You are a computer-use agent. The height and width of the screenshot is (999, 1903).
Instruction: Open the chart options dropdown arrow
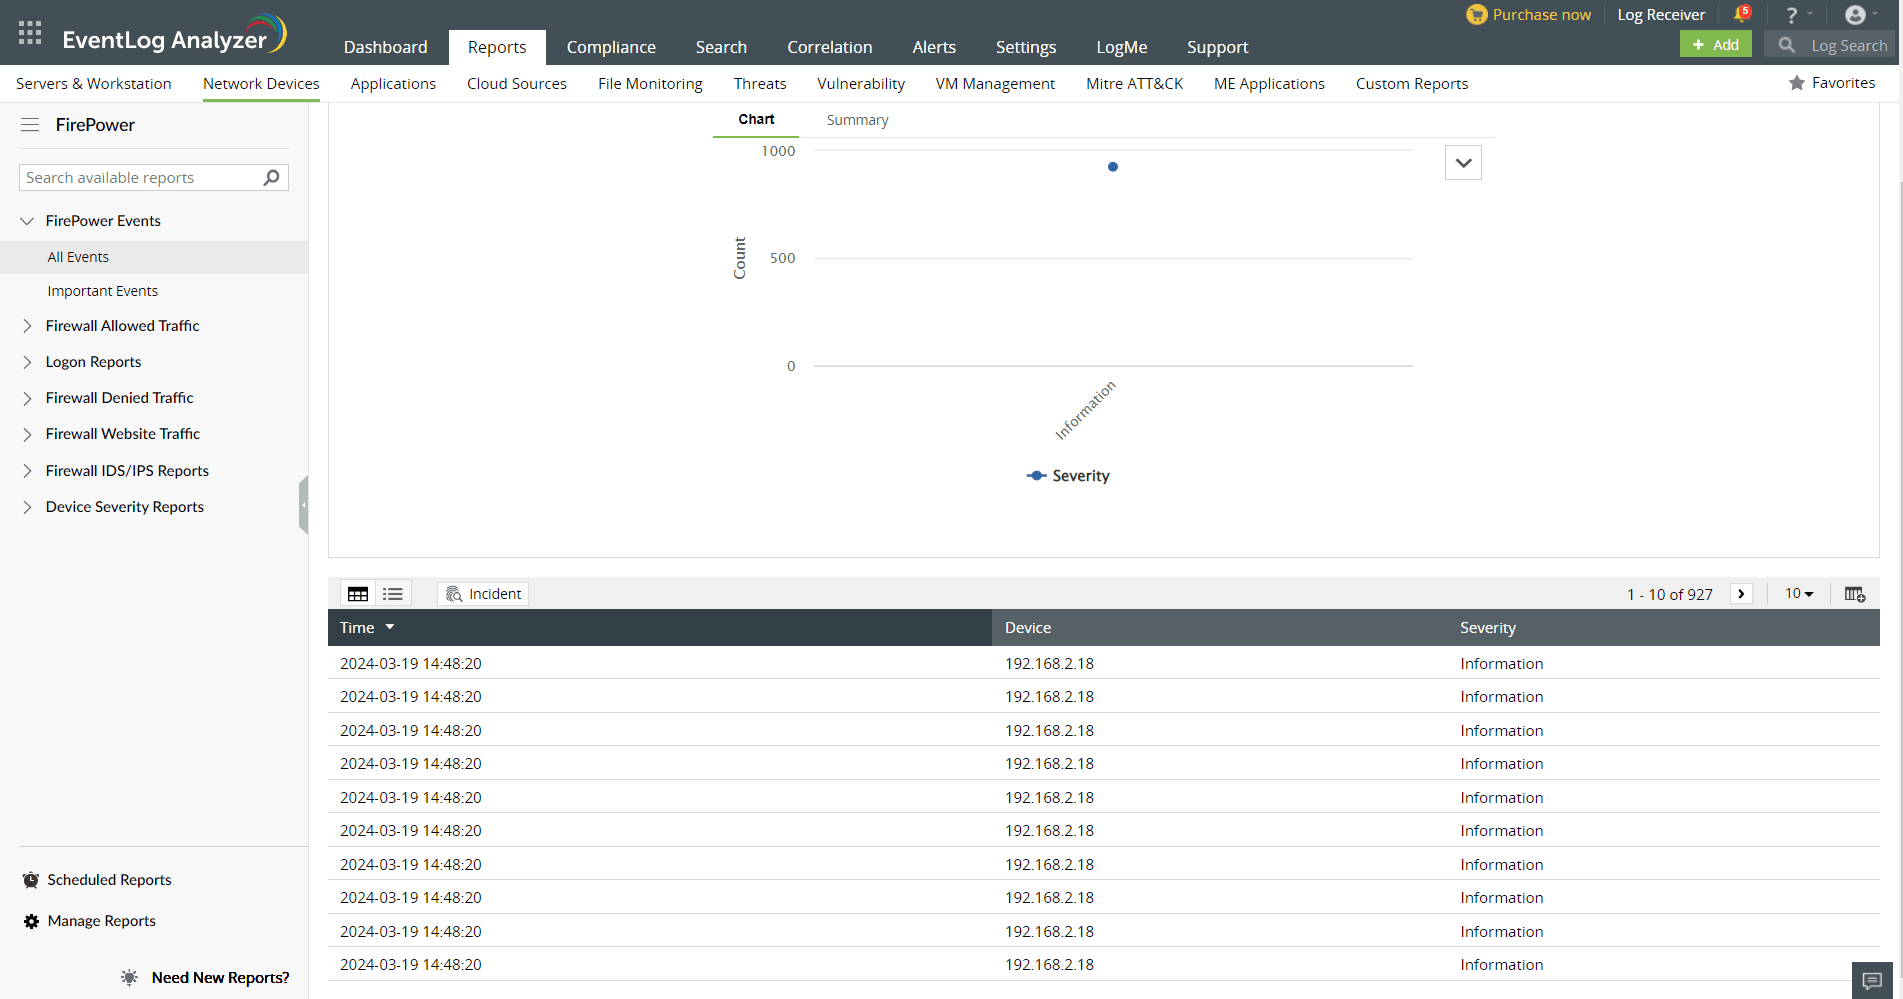tap(1463, 163)
